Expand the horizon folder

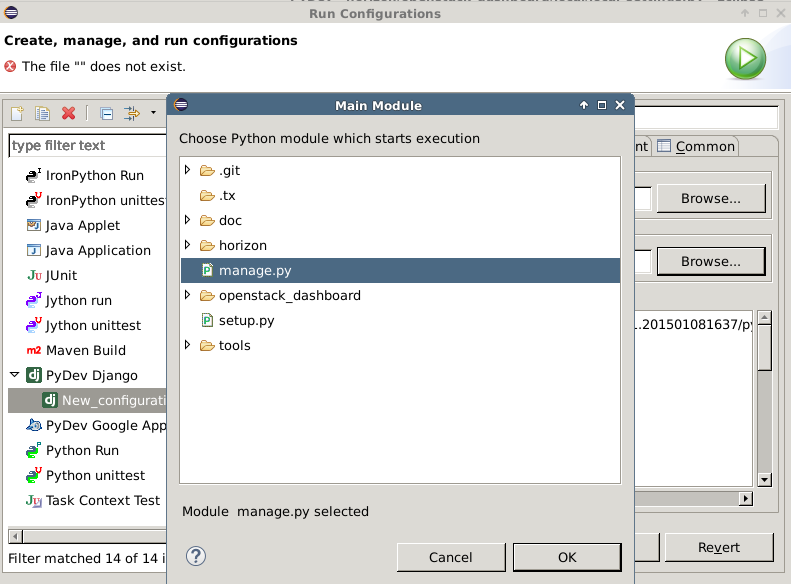click(188, 245)
